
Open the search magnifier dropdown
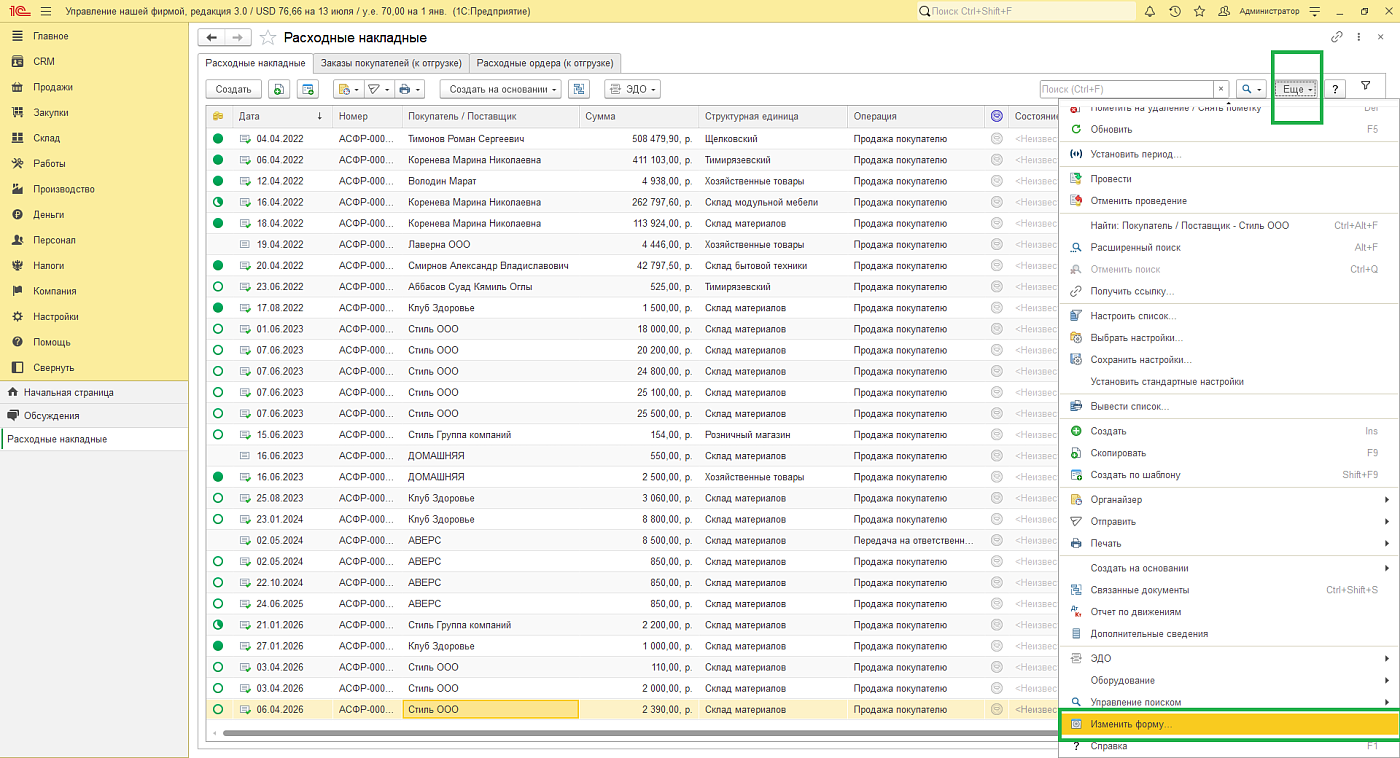point(1251,89)
